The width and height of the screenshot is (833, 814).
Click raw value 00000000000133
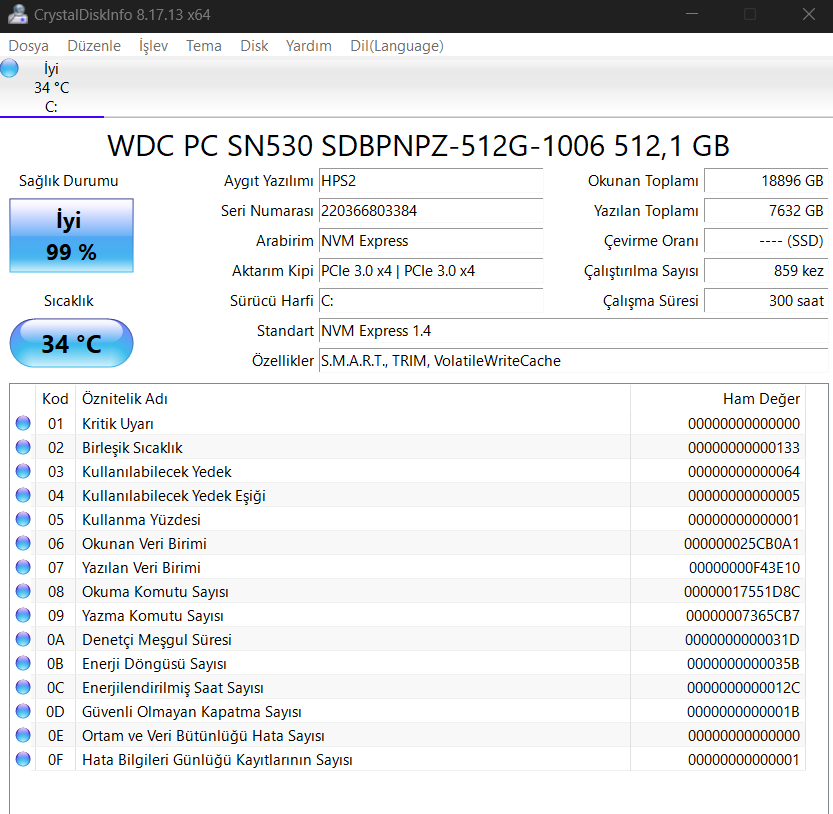pyautogui.click(x=744, y=448)
